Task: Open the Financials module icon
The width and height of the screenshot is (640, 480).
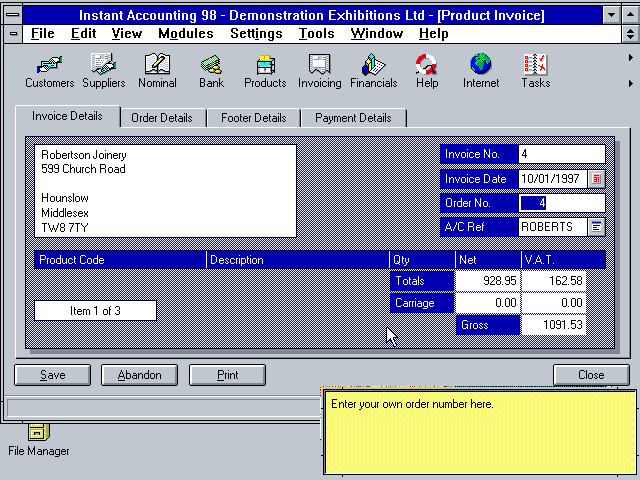Action: (373, 71)
